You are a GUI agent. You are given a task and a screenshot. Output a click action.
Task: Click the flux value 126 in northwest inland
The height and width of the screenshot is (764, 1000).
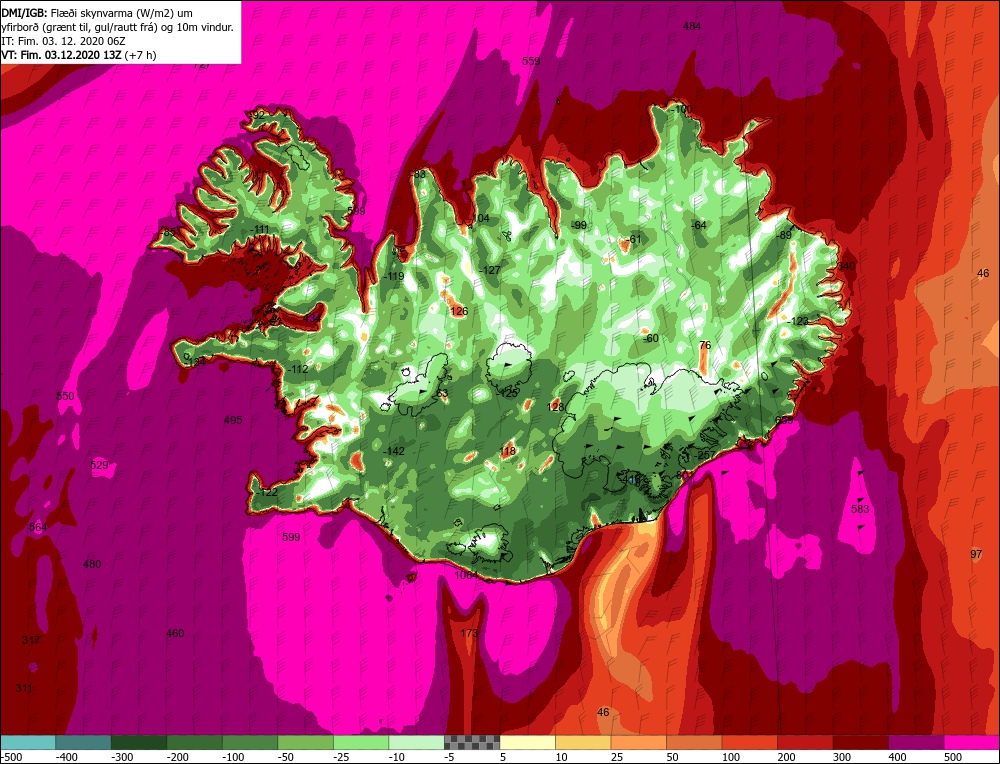click(459, 311)
